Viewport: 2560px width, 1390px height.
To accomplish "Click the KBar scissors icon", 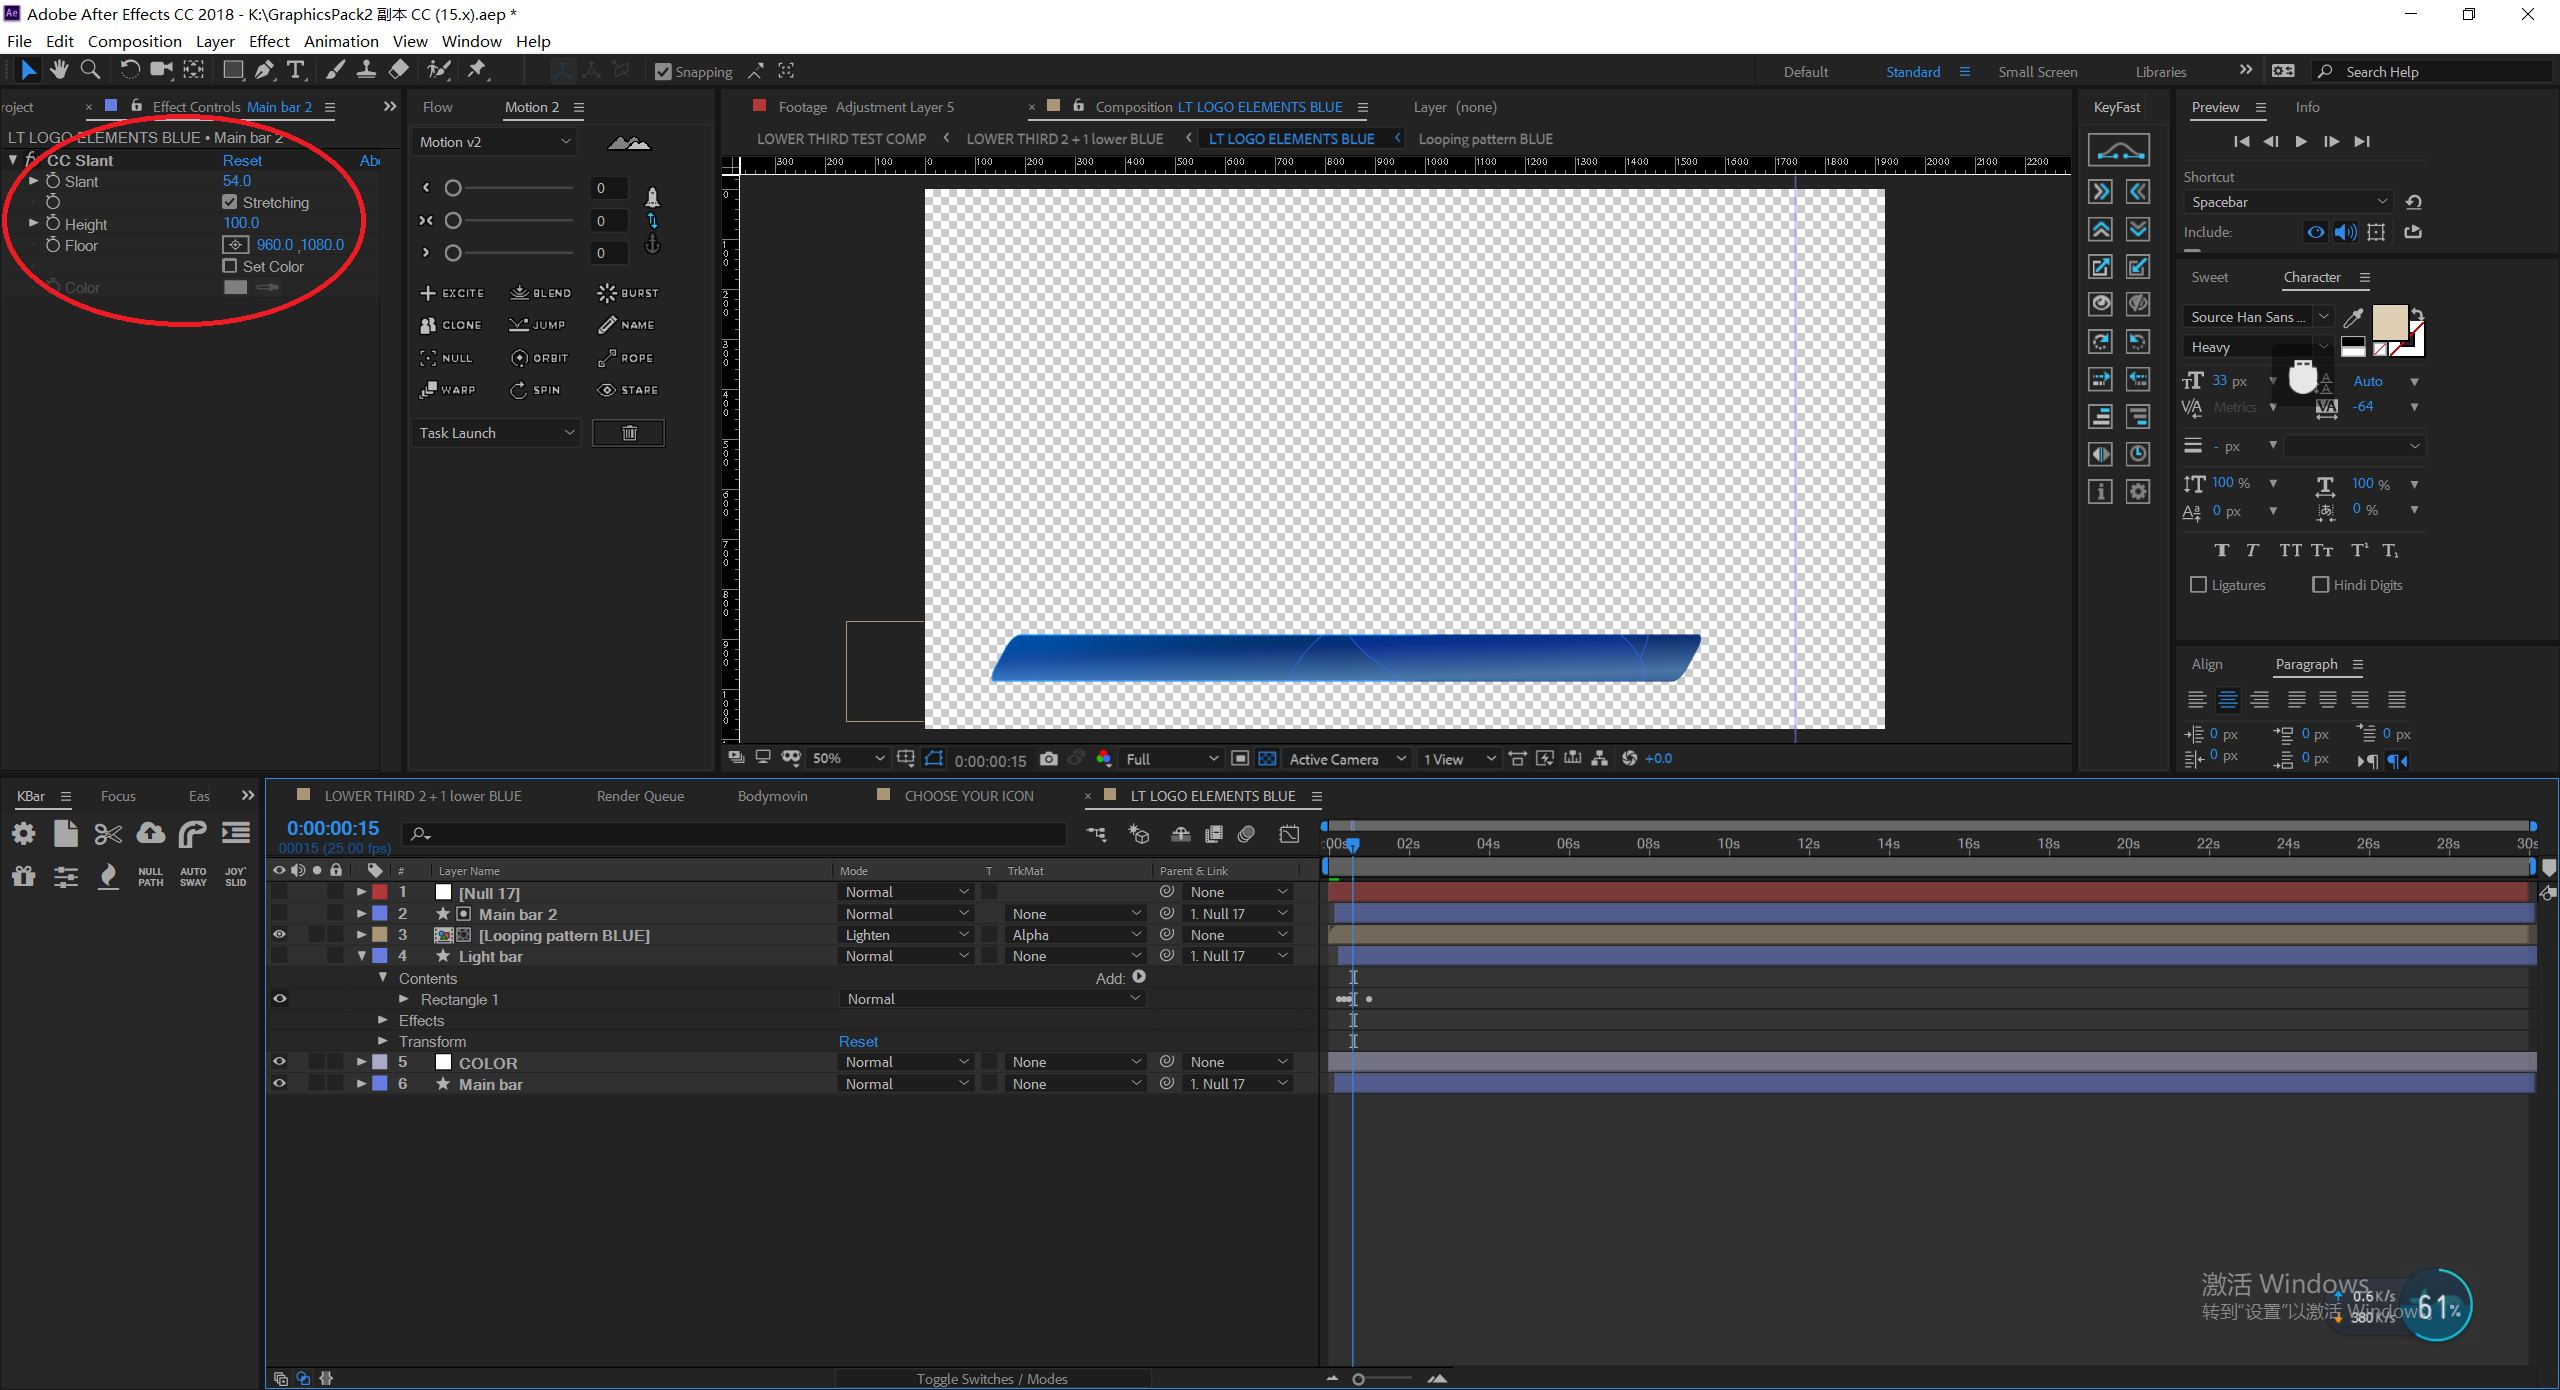I will (x=108, y=834).
